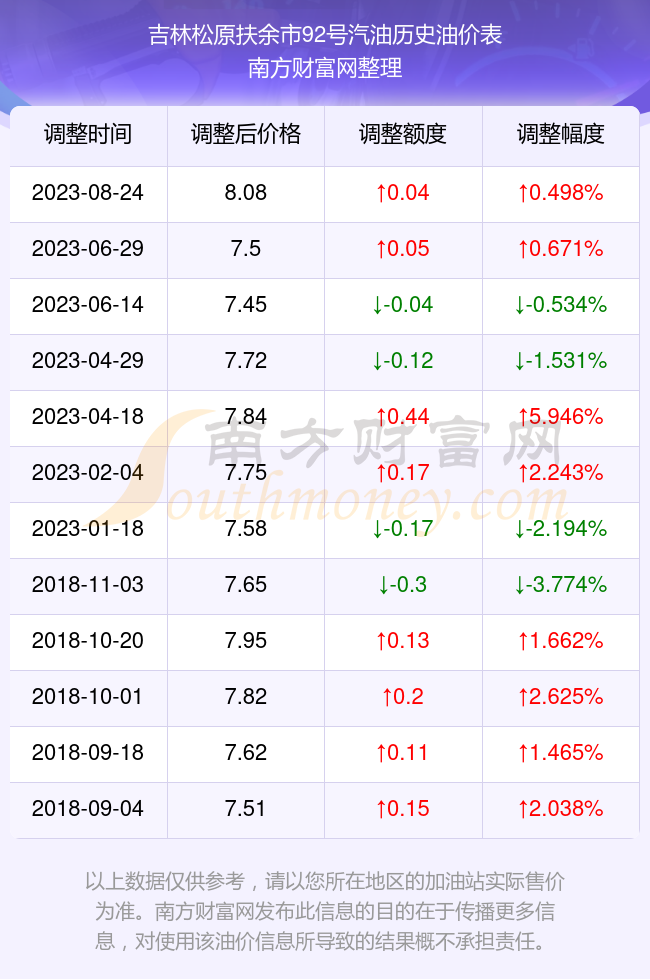Click the green ↓-0.3 adjustment value
This screenshot has height=980, width=650.
pyautogui.click(x=403, y=584)
